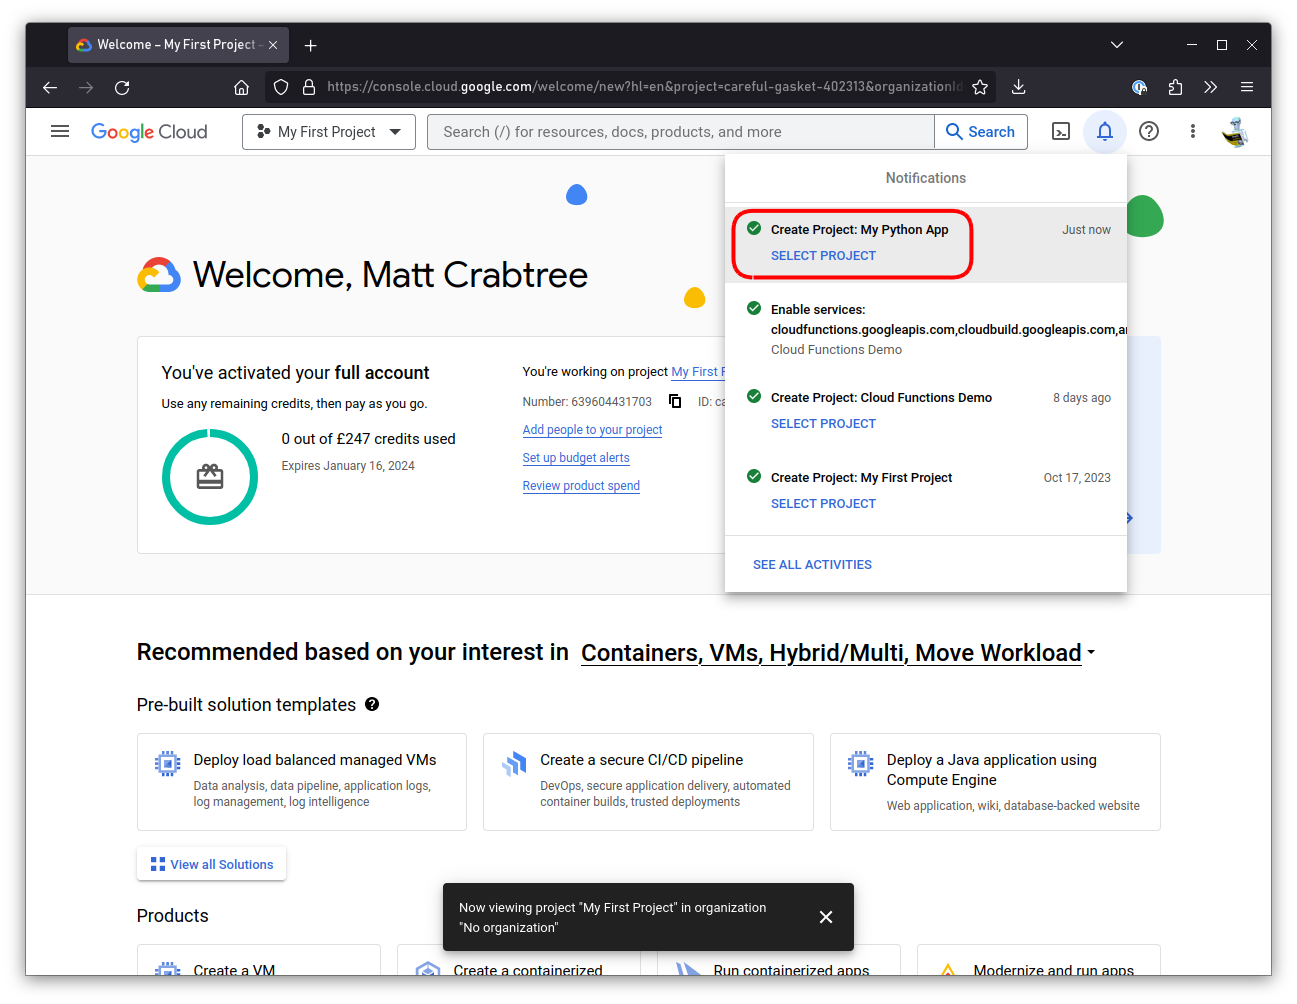The height and width of the screenshot is (1004, 1297).
Task: Click the browser extension icon near bookmarks
Action: tap(1139, 87)
